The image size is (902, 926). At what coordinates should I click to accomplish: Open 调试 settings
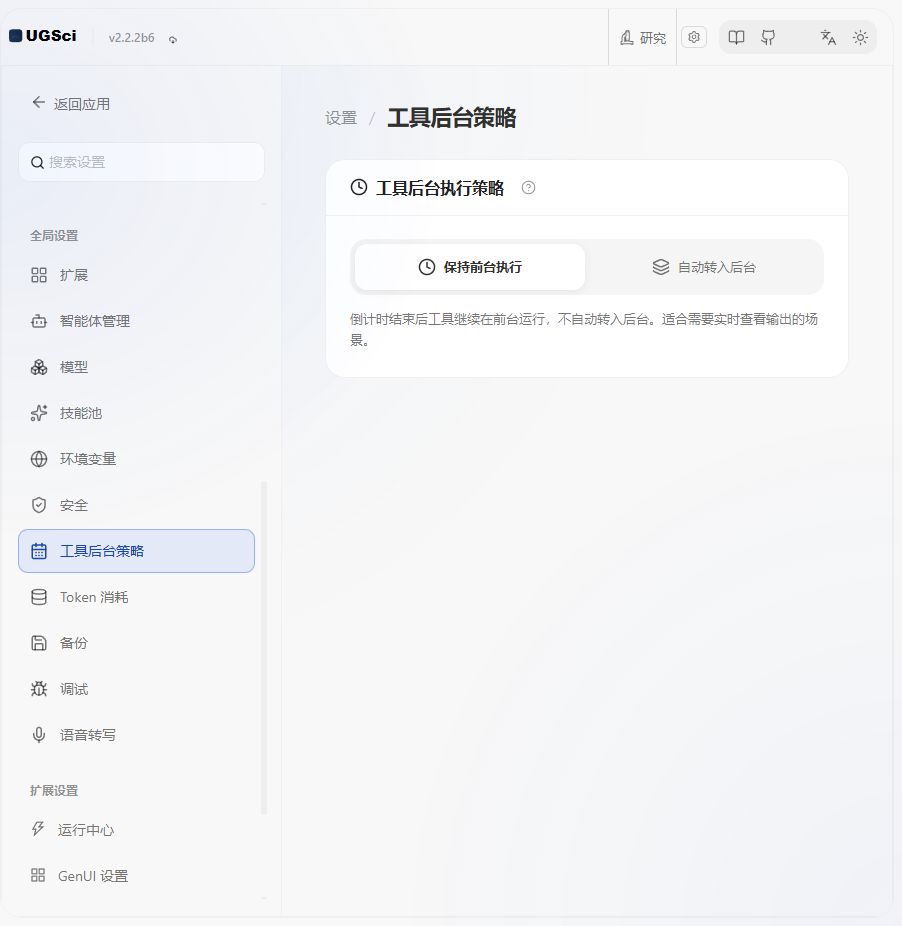tap(136, 689)
